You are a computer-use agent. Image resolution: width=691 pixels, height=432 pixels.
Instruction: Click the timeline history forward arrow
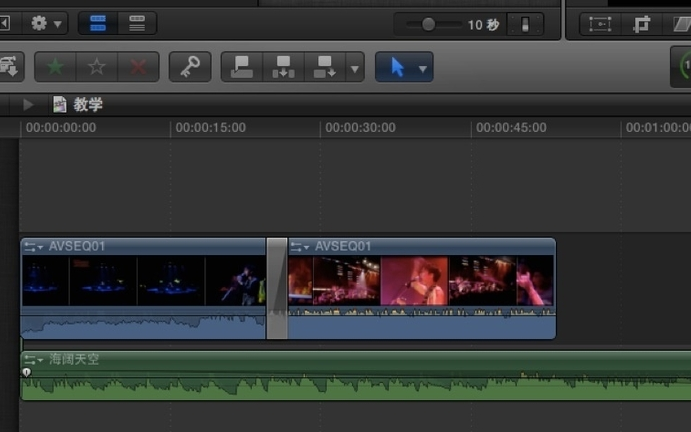tap(29, 104)
